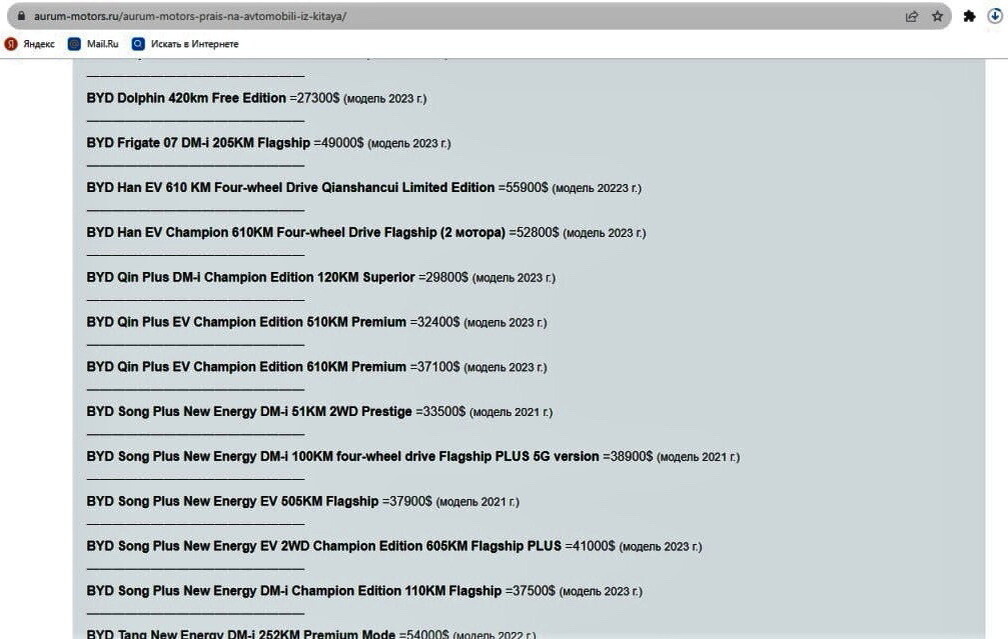Select BYD Qin Plus DM-i 120KM Superior

(x=251, y=277)
